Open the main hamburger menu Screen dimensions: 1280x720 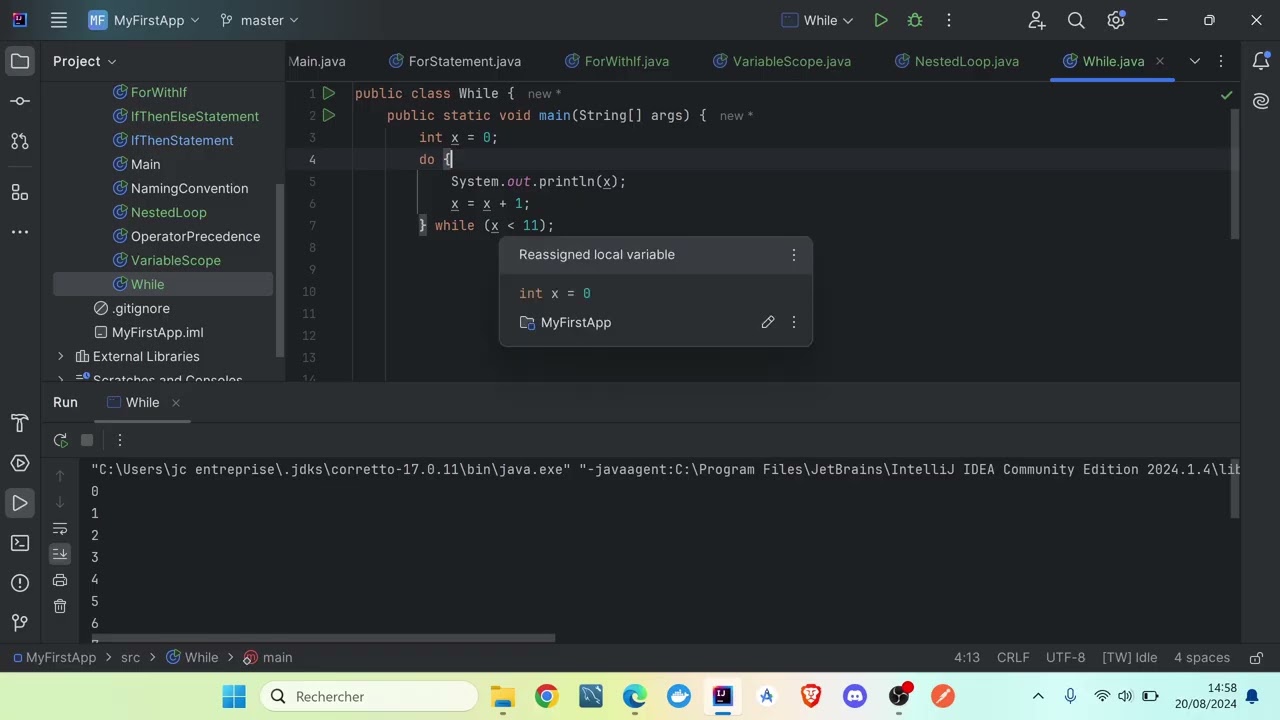[x=59, y=20]
